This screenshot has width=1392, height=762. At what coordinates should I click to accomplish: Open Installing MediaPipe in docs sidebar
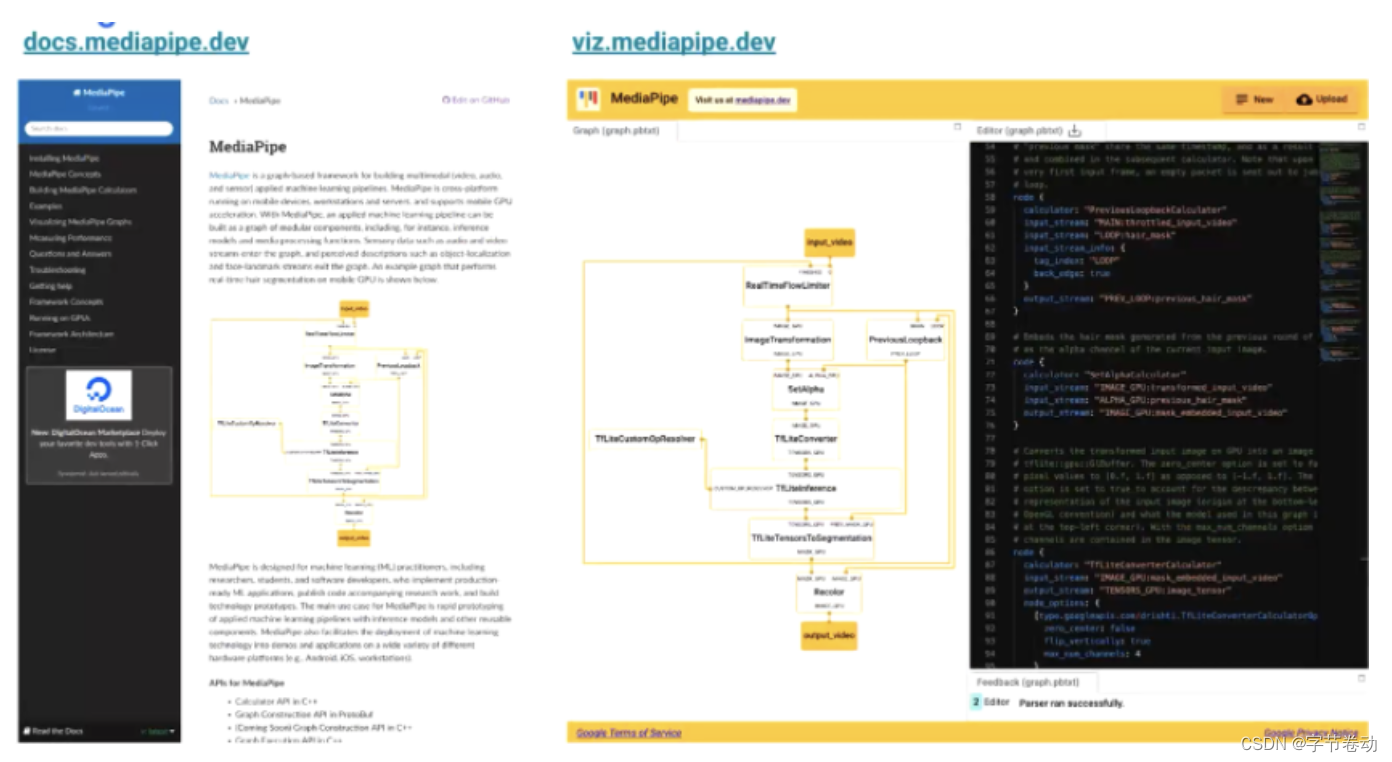[x=64, y=158]
